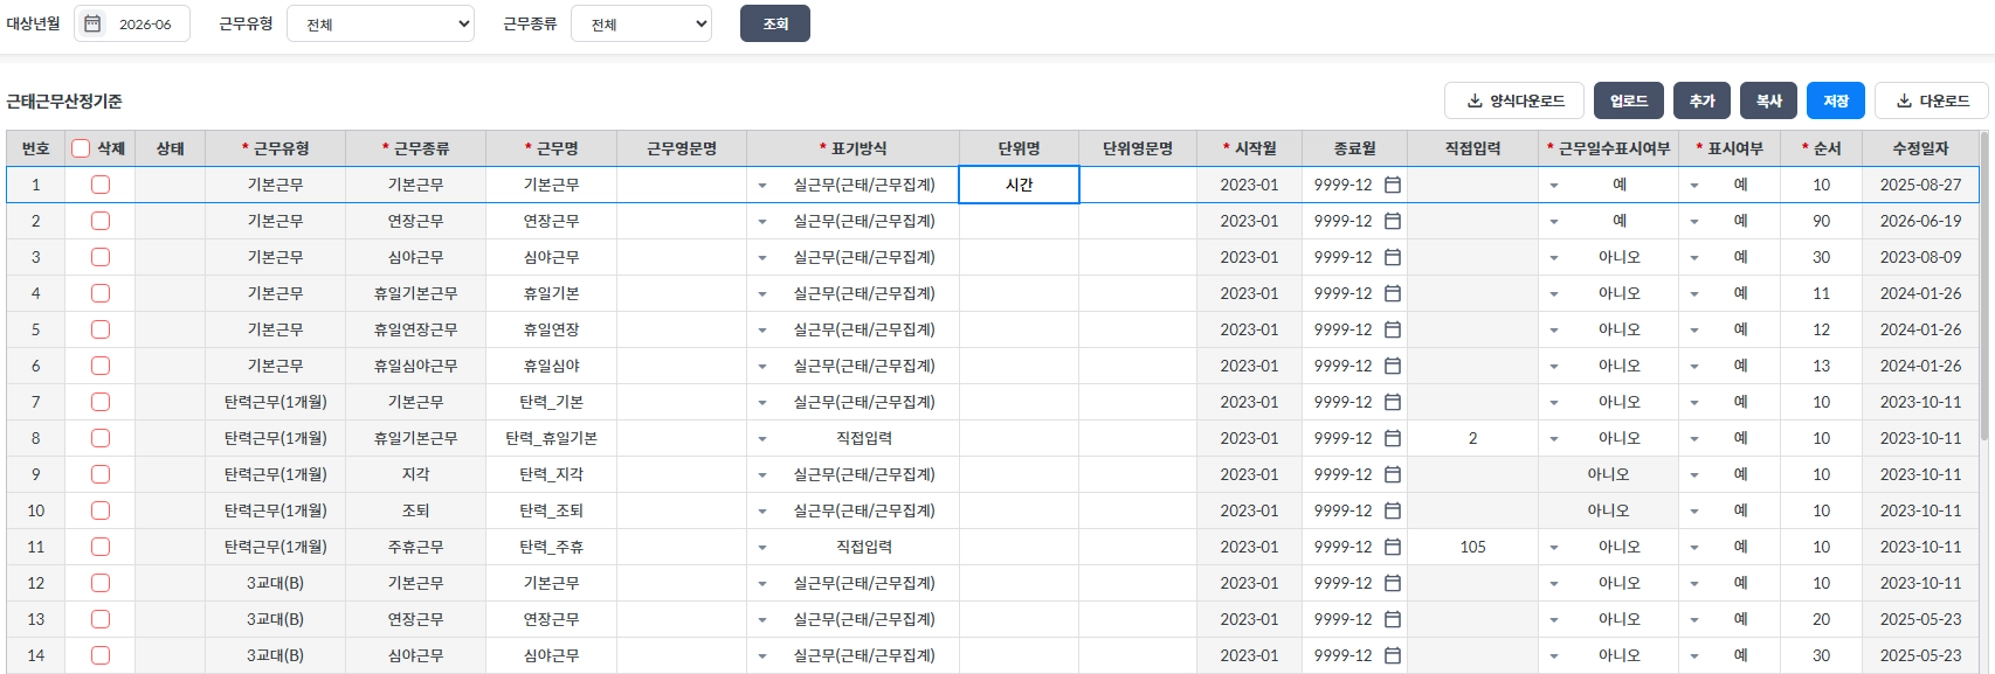Click the 조회 search button
The height and width of the screenshot is (674, 1995).
pos(775,24)
